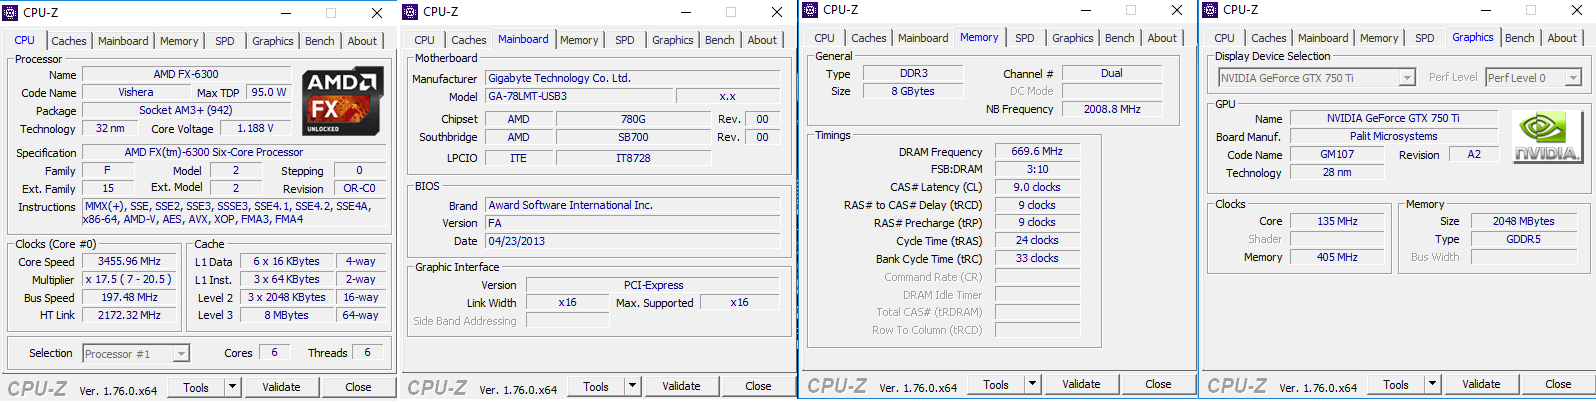1596x402 pixels.
Task: Open Tools dropdown arrow in Mainboard window
Action: [632, 386]
